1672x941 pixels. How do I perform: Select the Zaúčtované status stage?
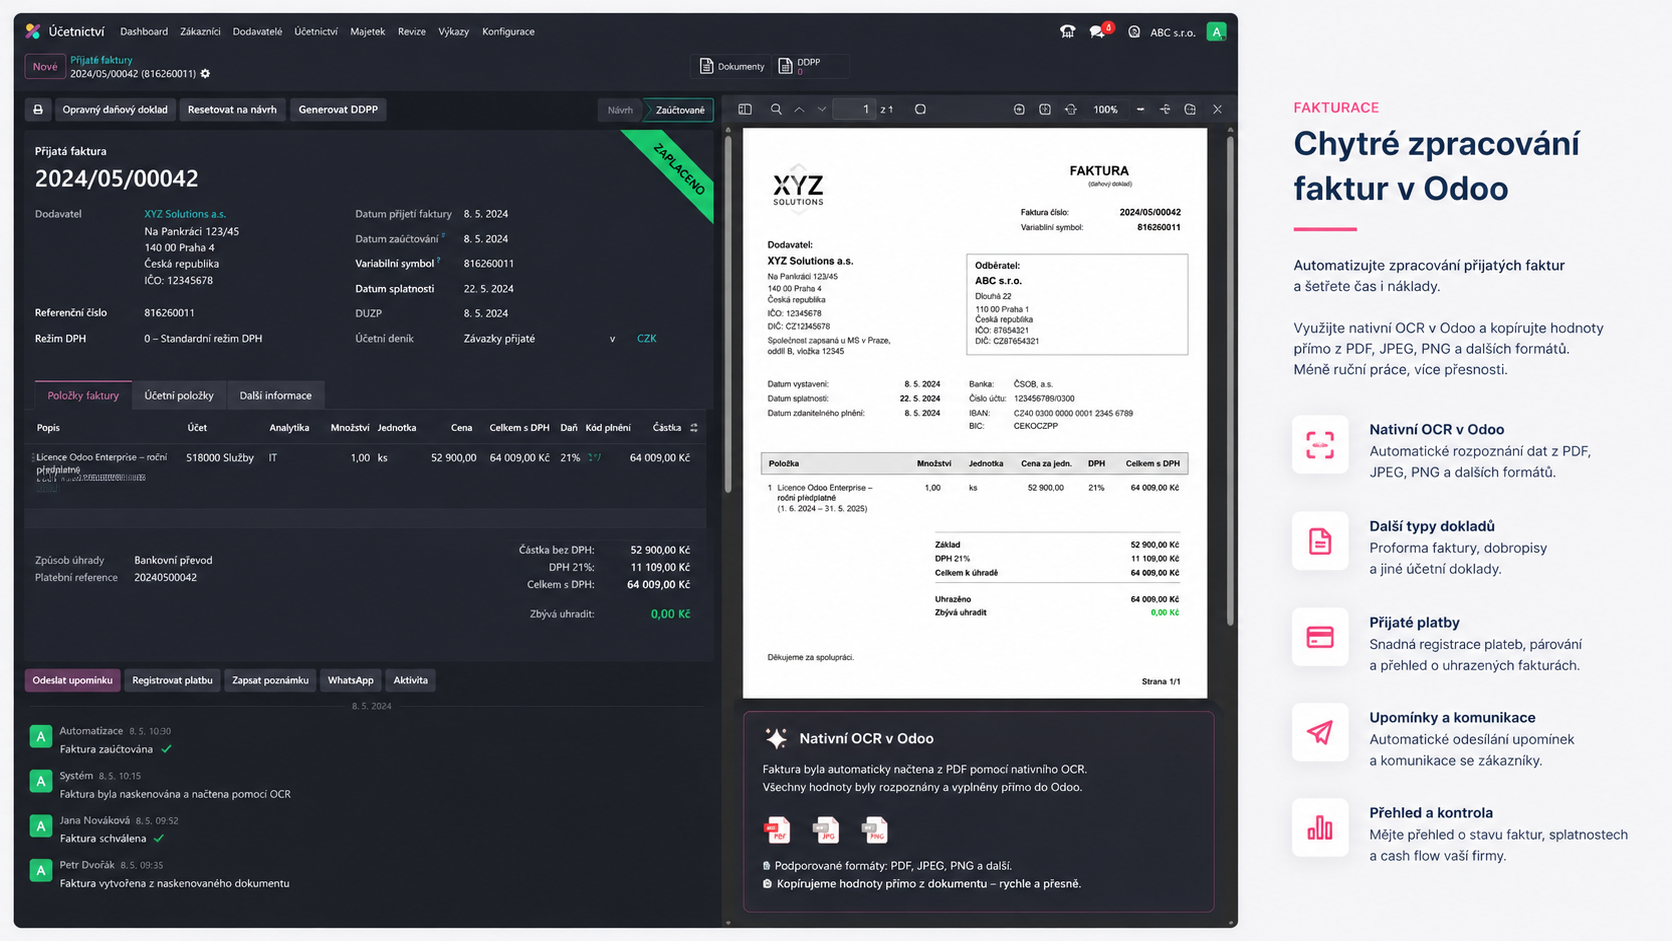(680, 110)
